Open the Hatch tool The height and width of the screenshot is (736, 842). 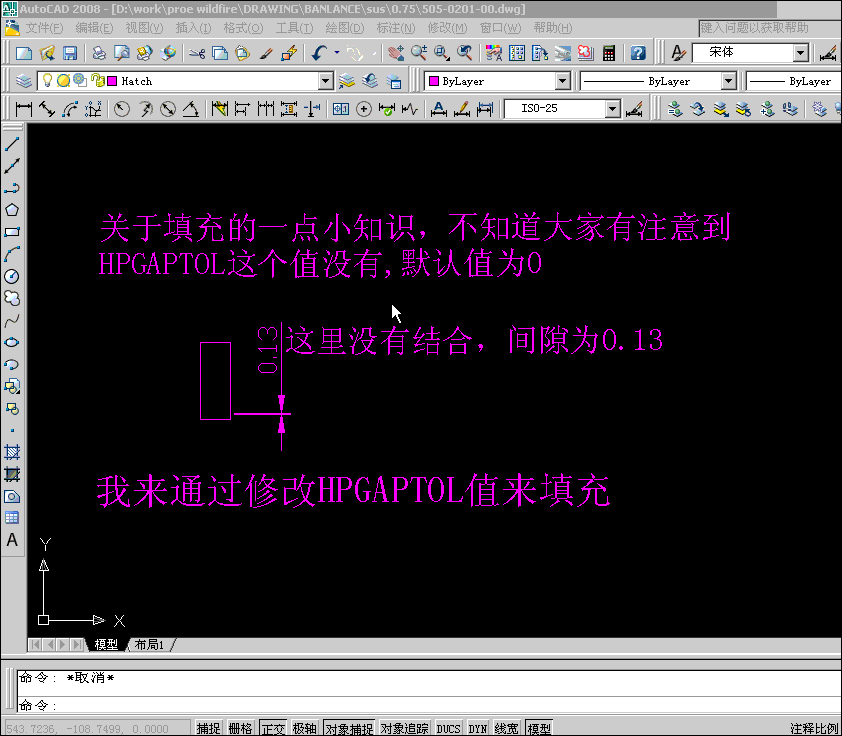pyautogui.click(x=12, y=452)
